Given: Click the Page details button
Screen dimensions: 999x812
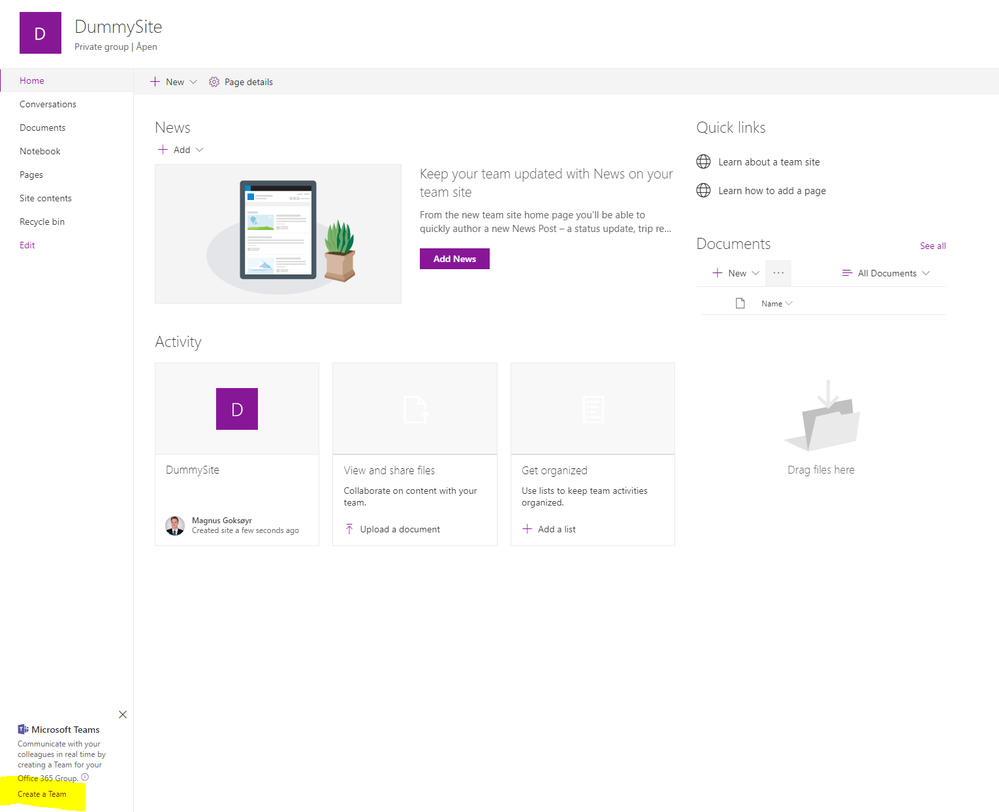Looking at the screenshot, I should (x=241, y=82).
